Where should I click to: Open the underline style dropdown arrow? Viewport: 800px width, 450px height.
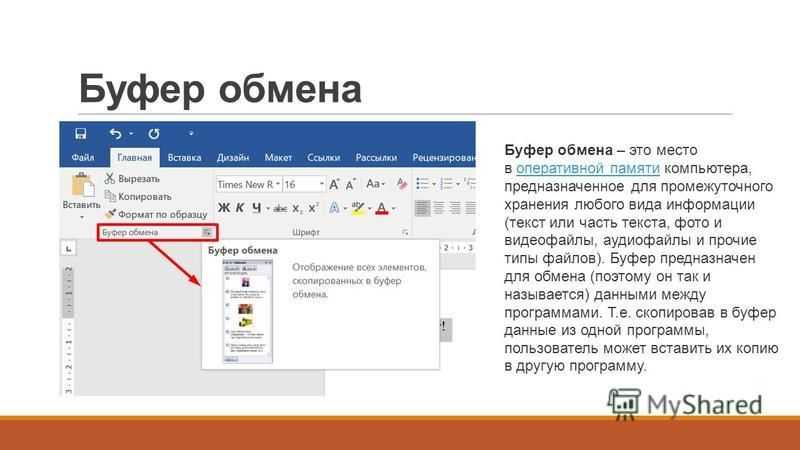pos(267,208)
